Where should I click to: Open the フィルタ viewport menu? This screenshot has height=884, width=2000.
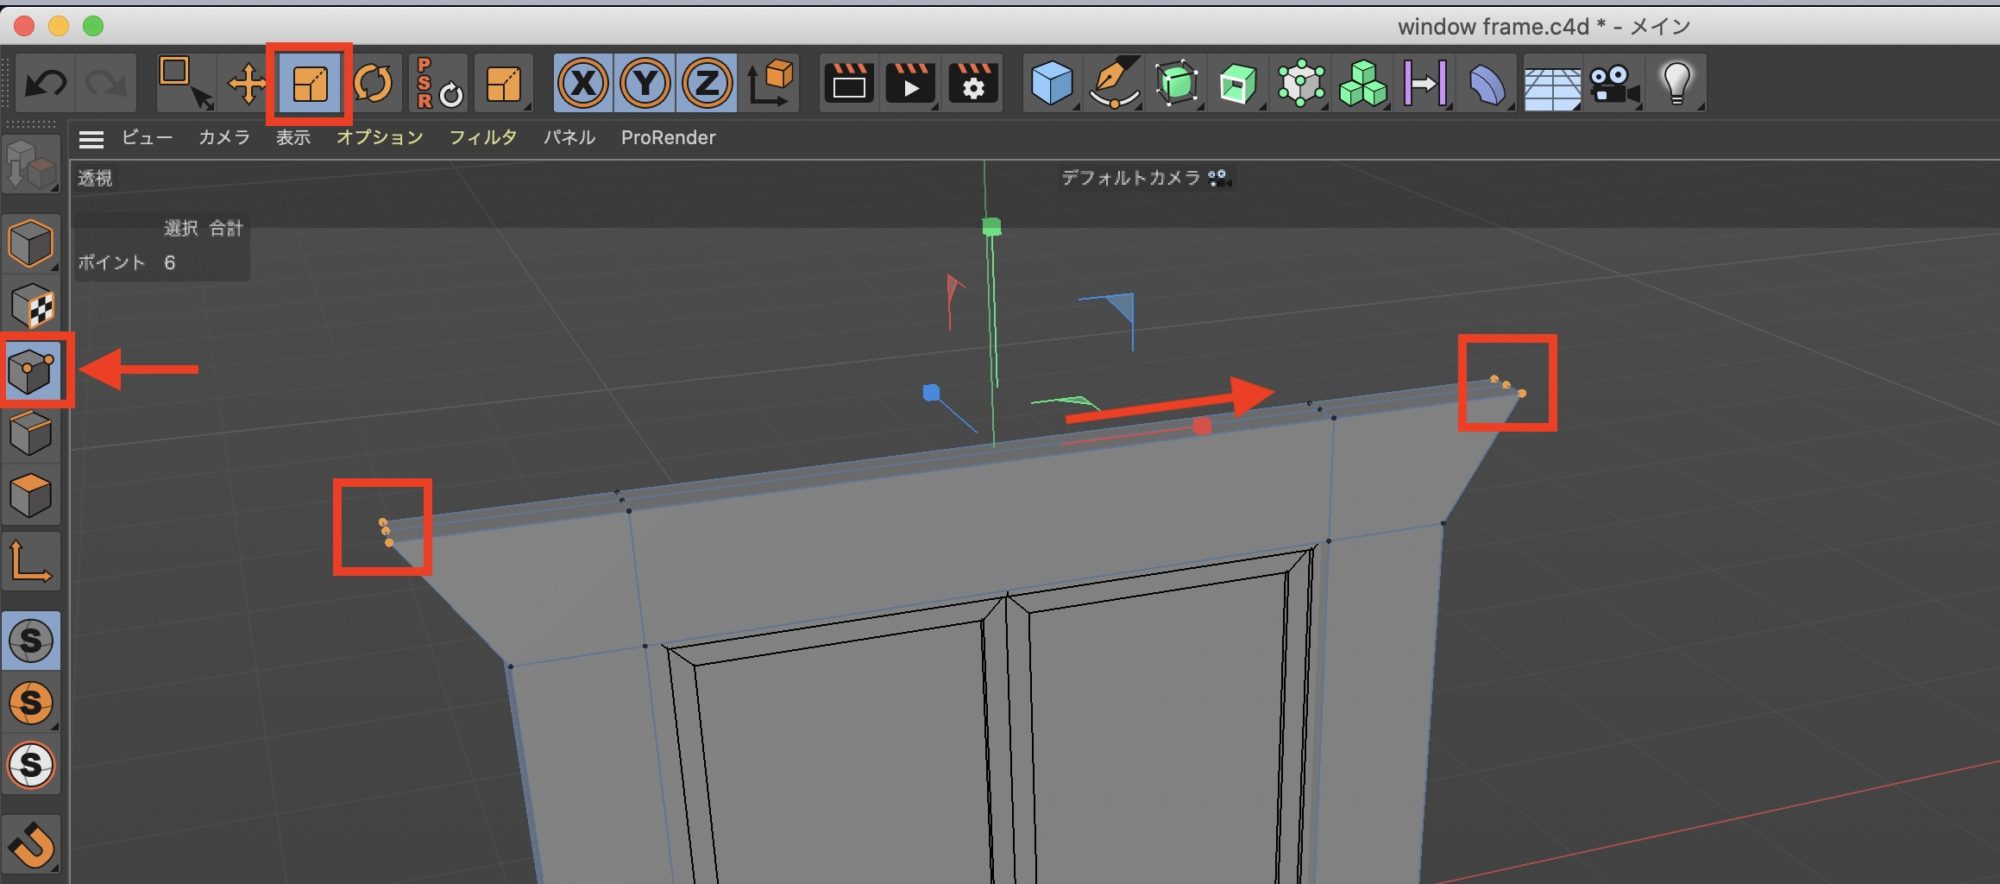482,138
